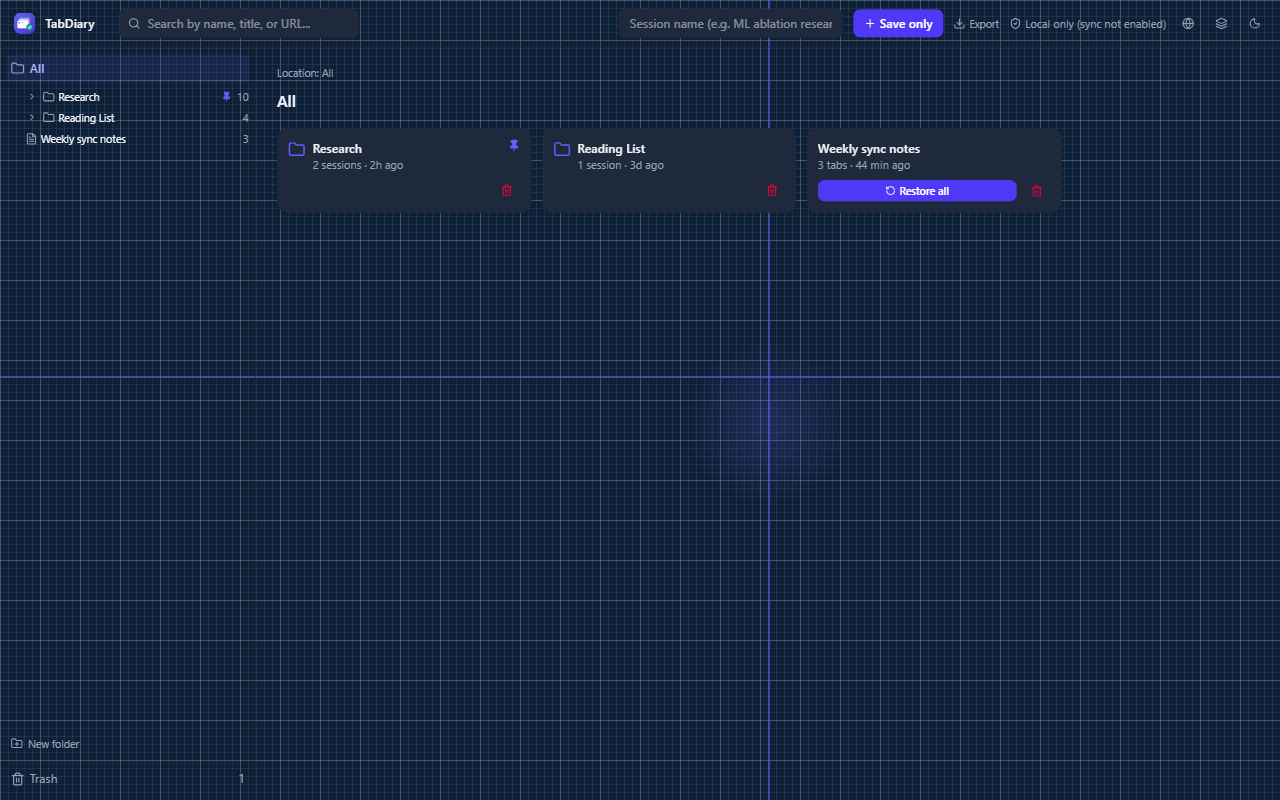Focus the session name input field
The image size is (1280, 800).
click(731, 23)
